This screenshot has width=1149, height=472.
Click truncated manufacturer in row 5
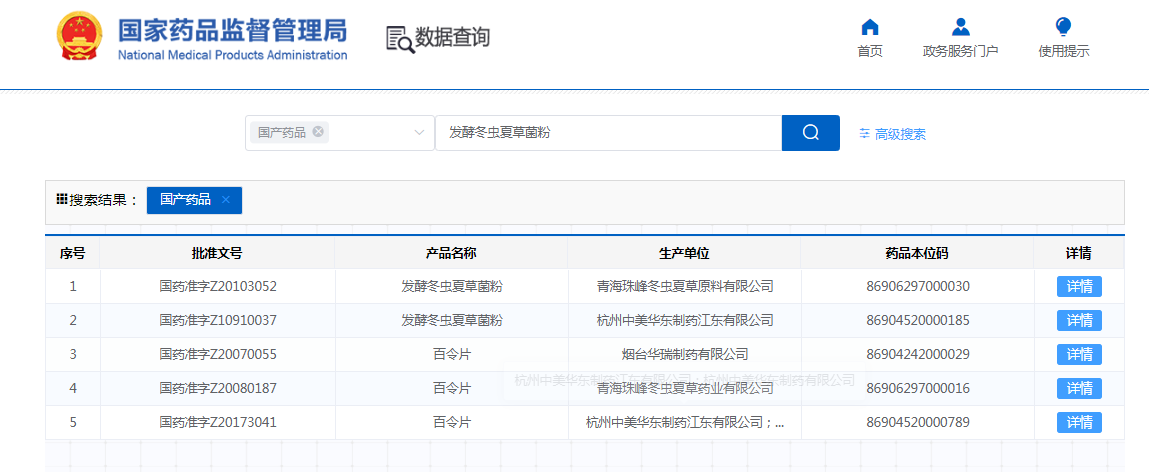684,422
